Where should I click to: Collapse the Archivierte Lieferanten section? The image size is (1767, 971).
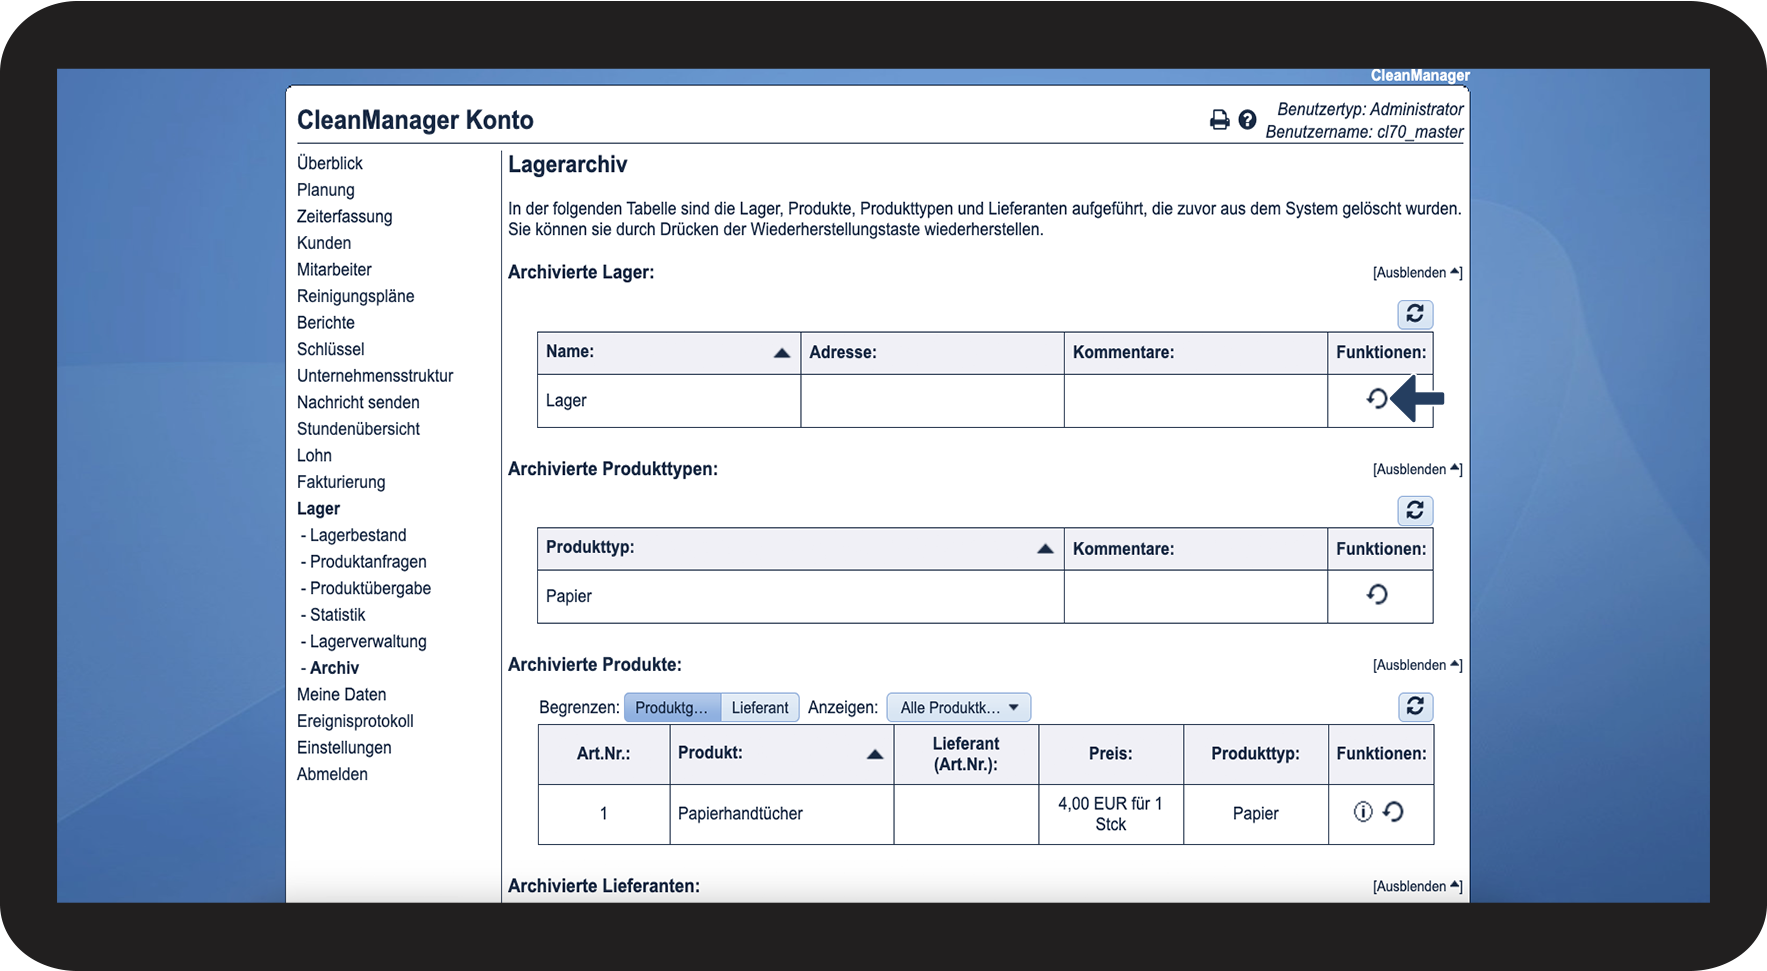[1417, 887]
